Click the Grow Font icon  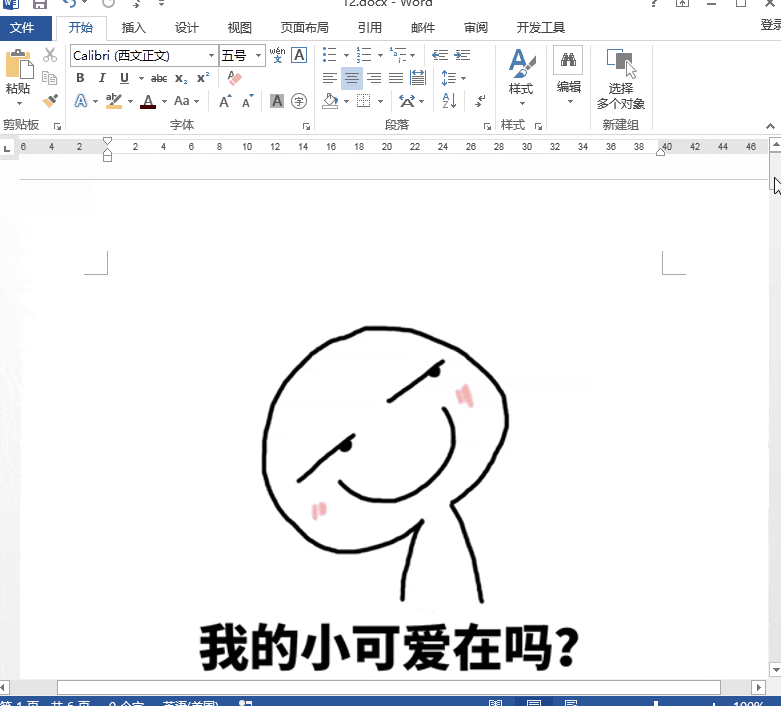point(225,101)
